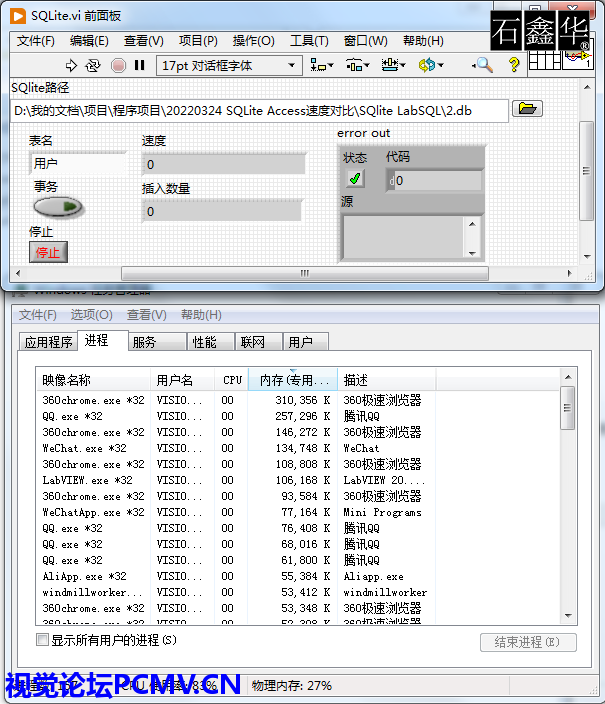Click the 插入数量 numeric indicator
The height and width of the screenshot is (704, 605).
[222, 211]
